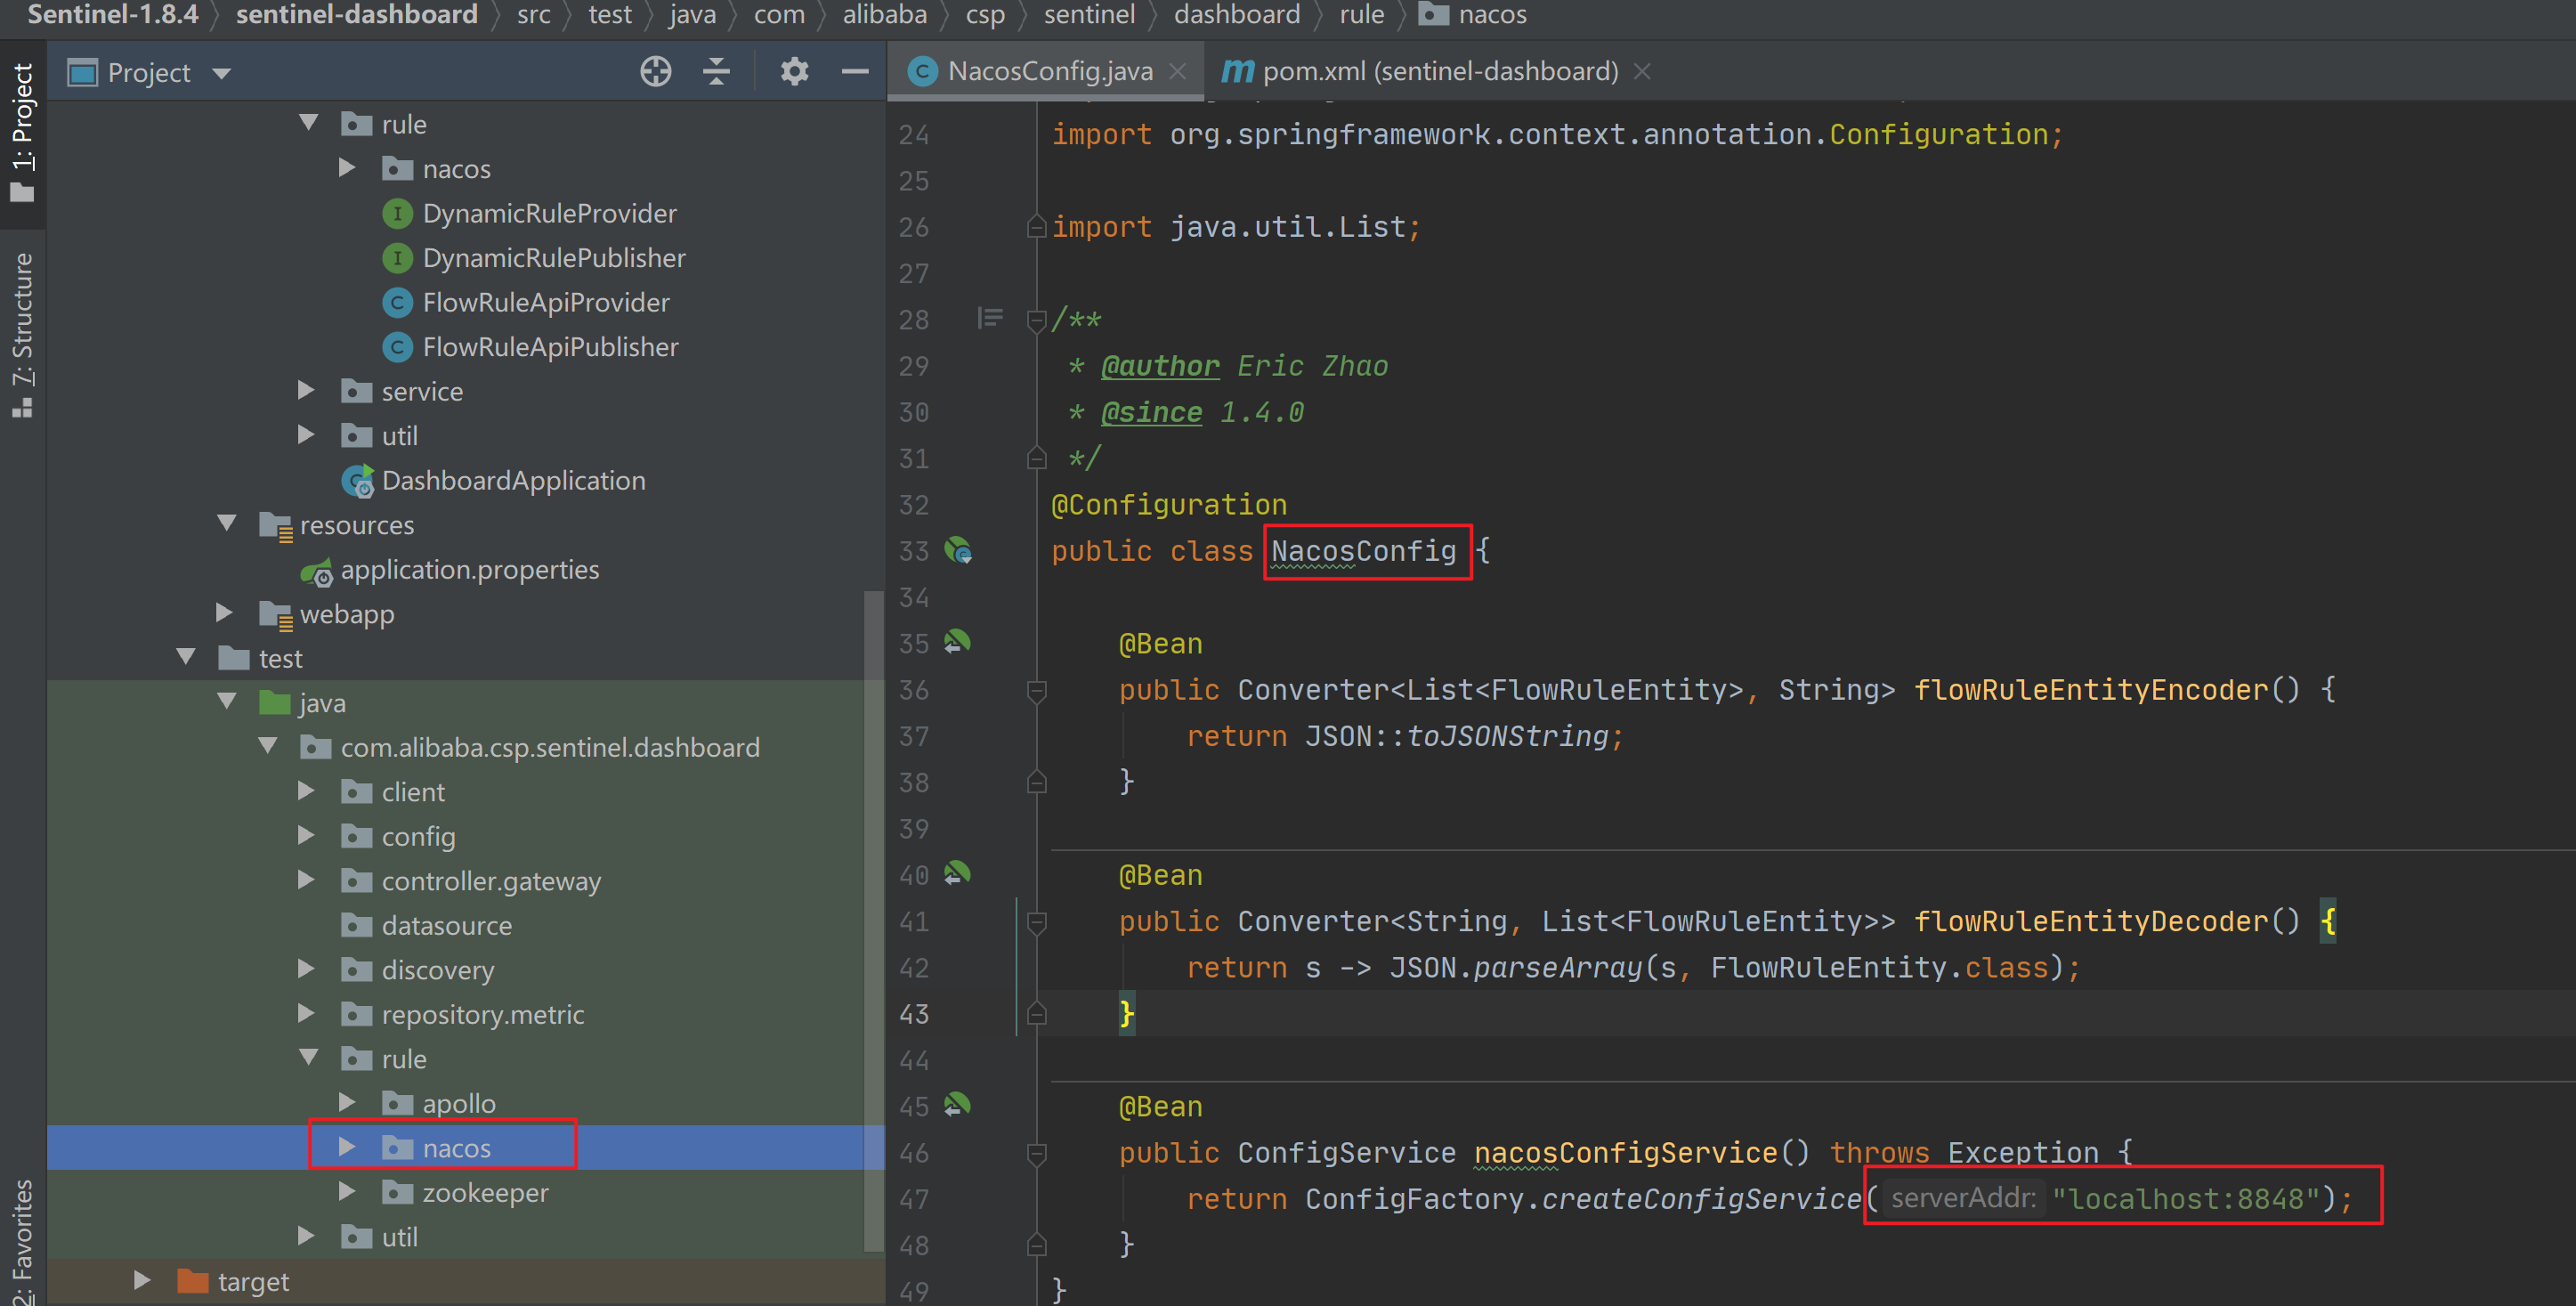
Task: Expand the nacos folder under main rule
Action: pyautogui.click(x=347, y=168)
